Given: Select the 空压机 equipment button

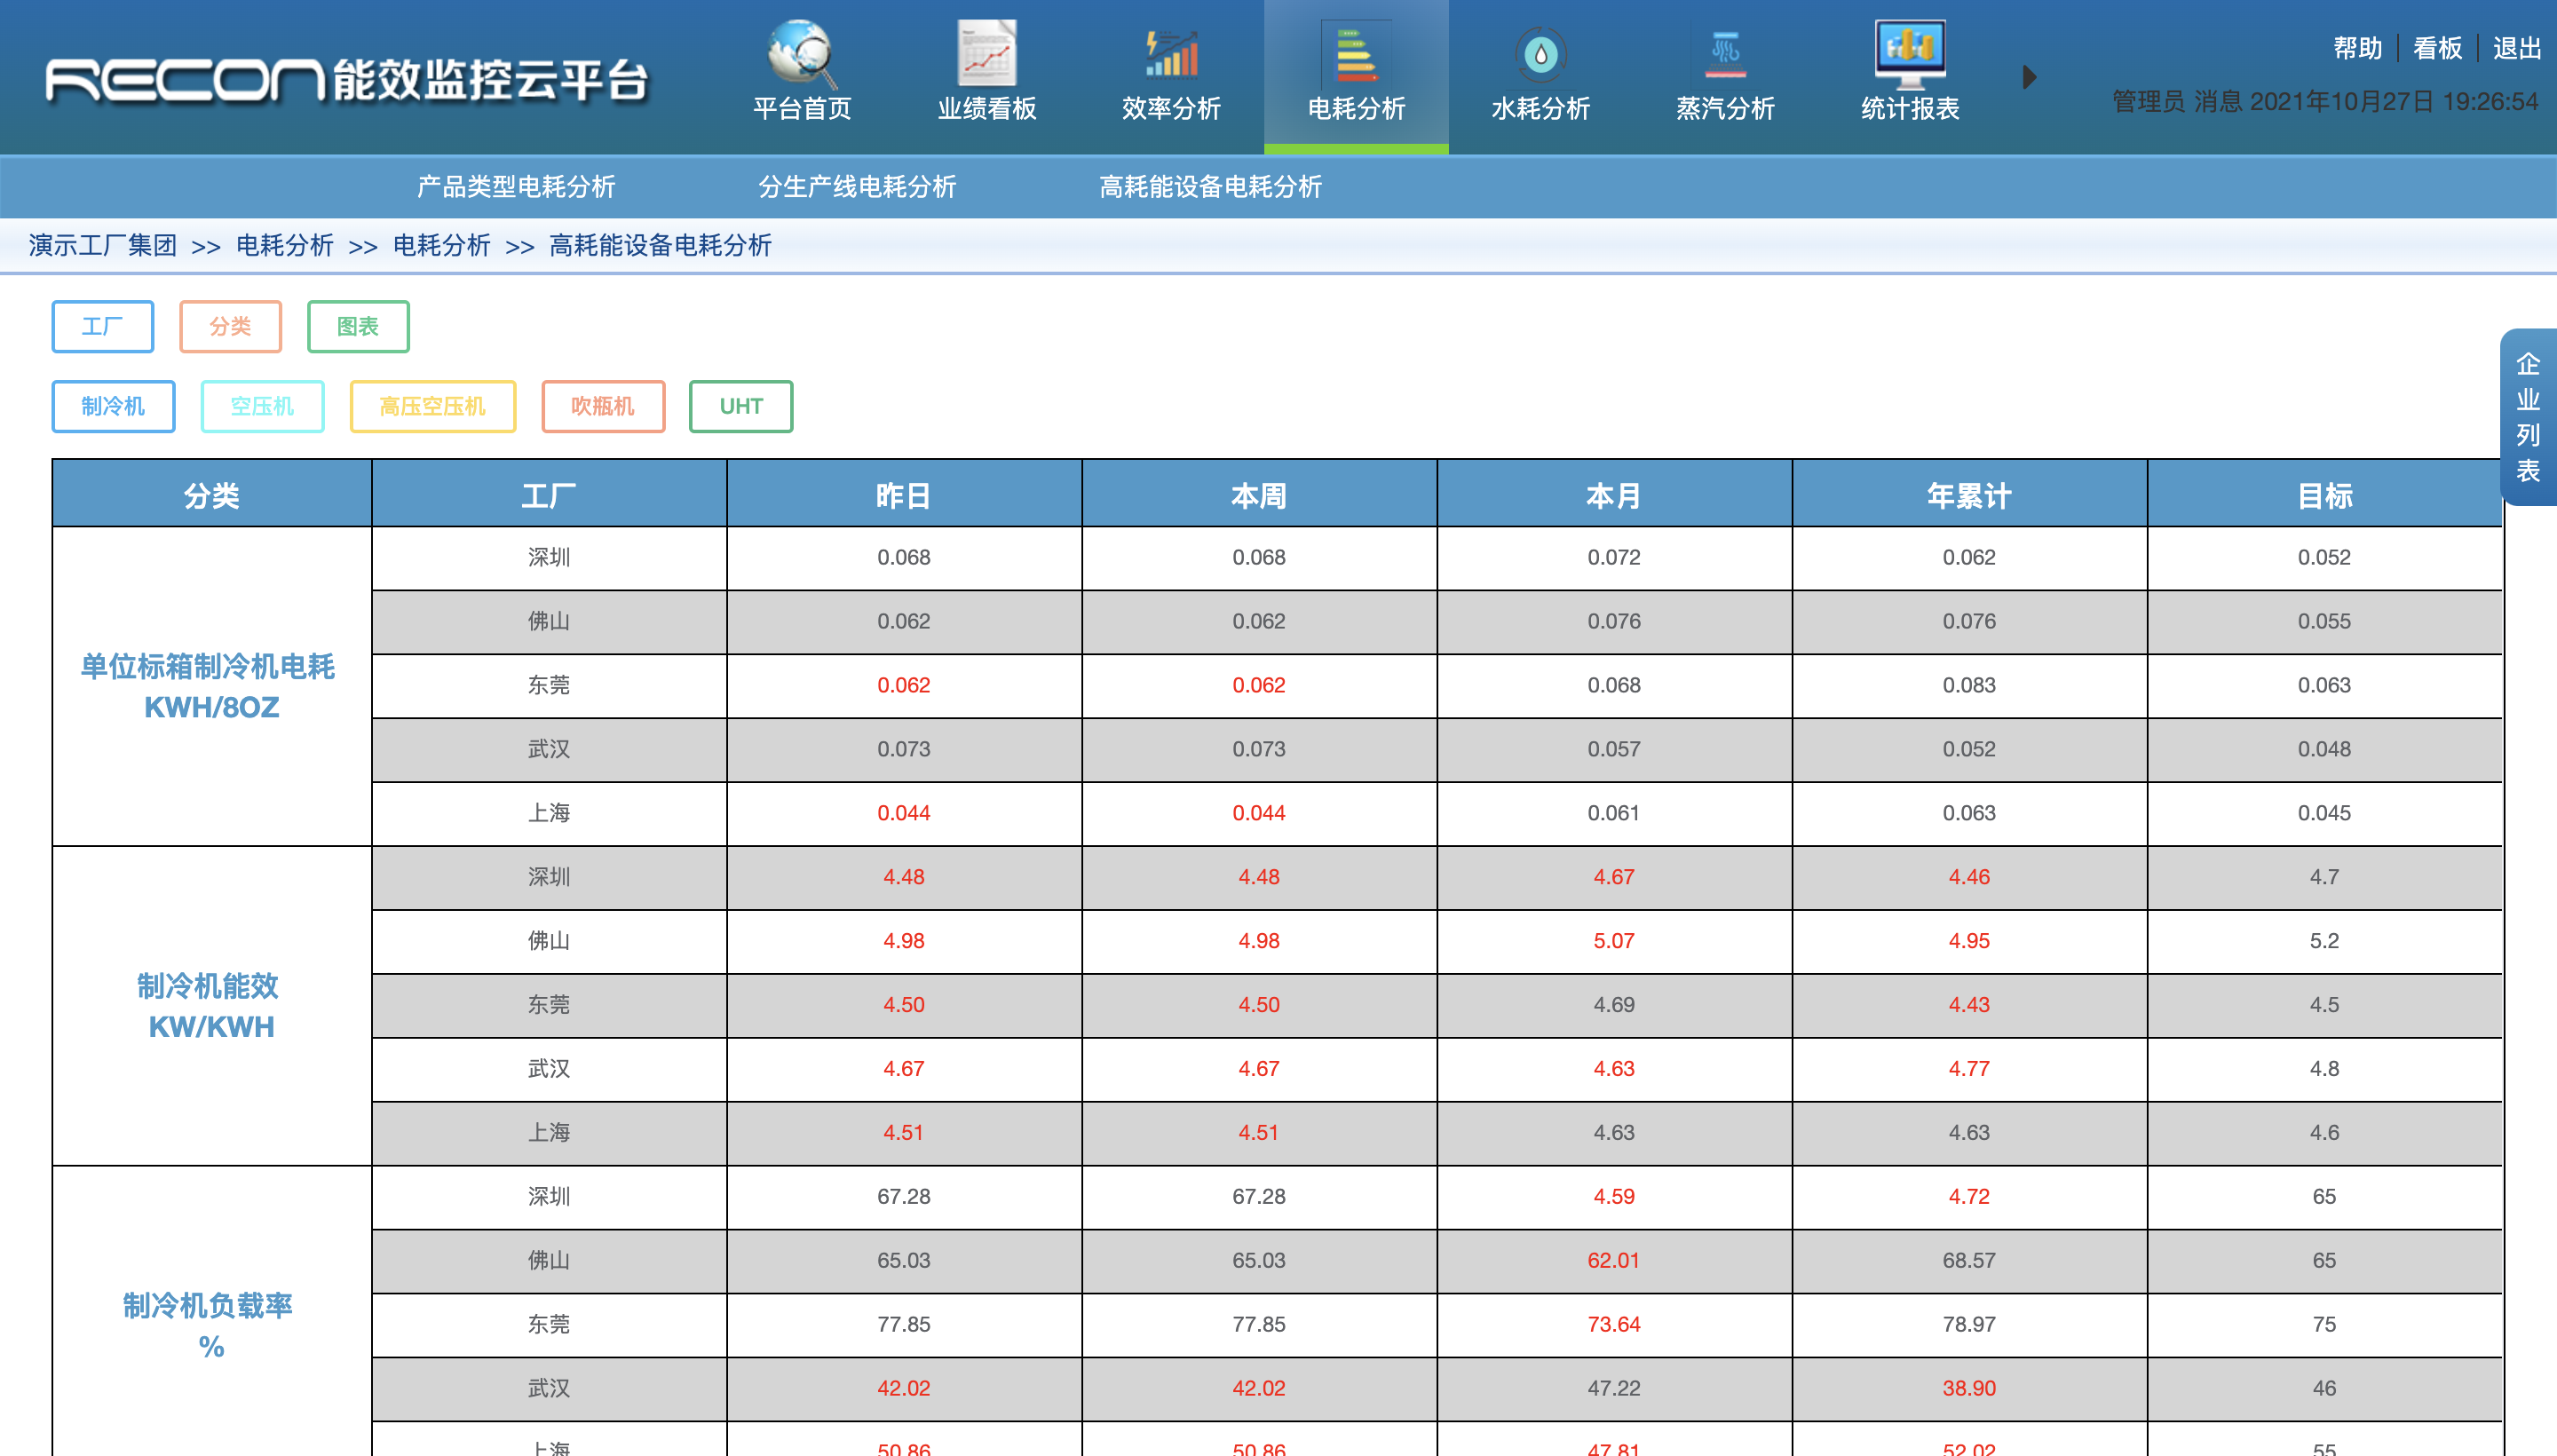Looking at the screenshot, I should (262, 406).
